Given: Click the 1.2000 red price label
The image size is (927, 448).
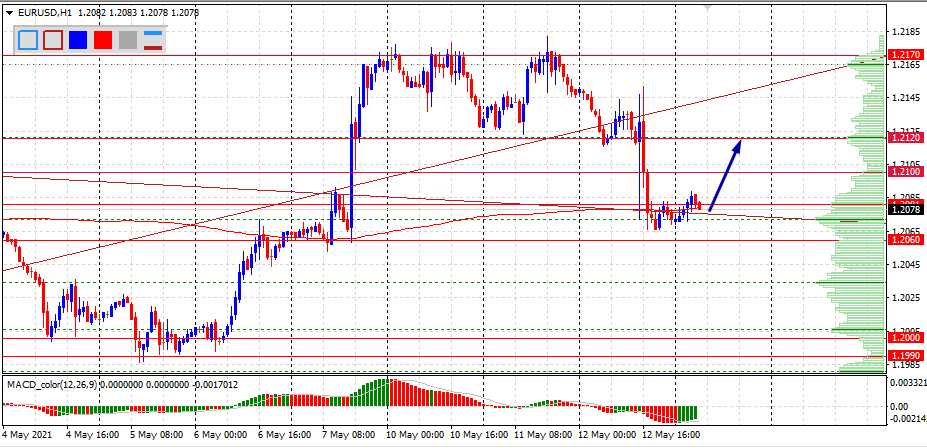Looking at the screenshot, I should click(904, 338).
